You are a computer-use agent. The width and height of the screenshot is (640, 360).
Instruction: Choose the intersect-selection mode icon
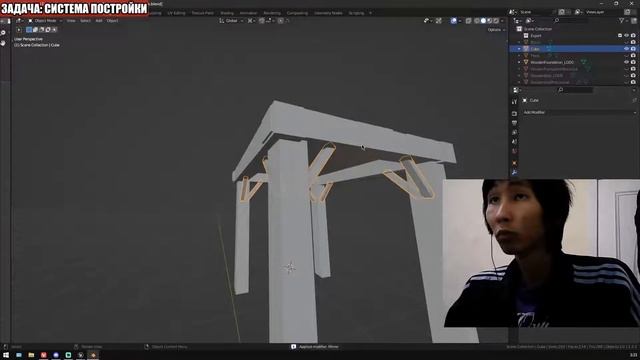[54, 29]
